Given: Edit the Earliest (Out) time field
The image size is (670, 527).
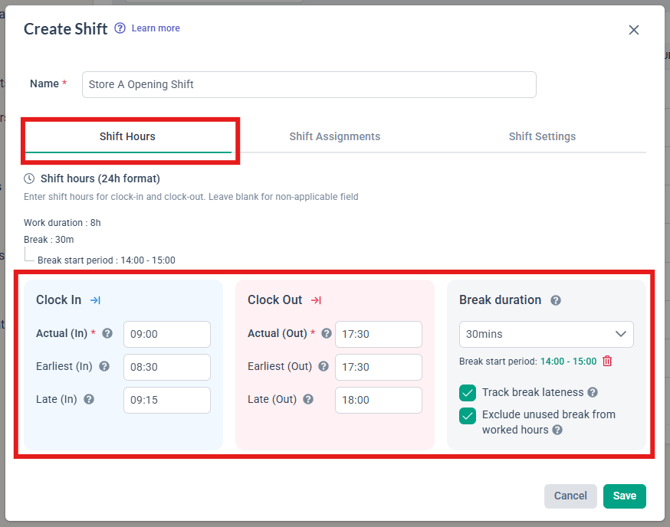Looking at the screenshot, I should 379,367.
